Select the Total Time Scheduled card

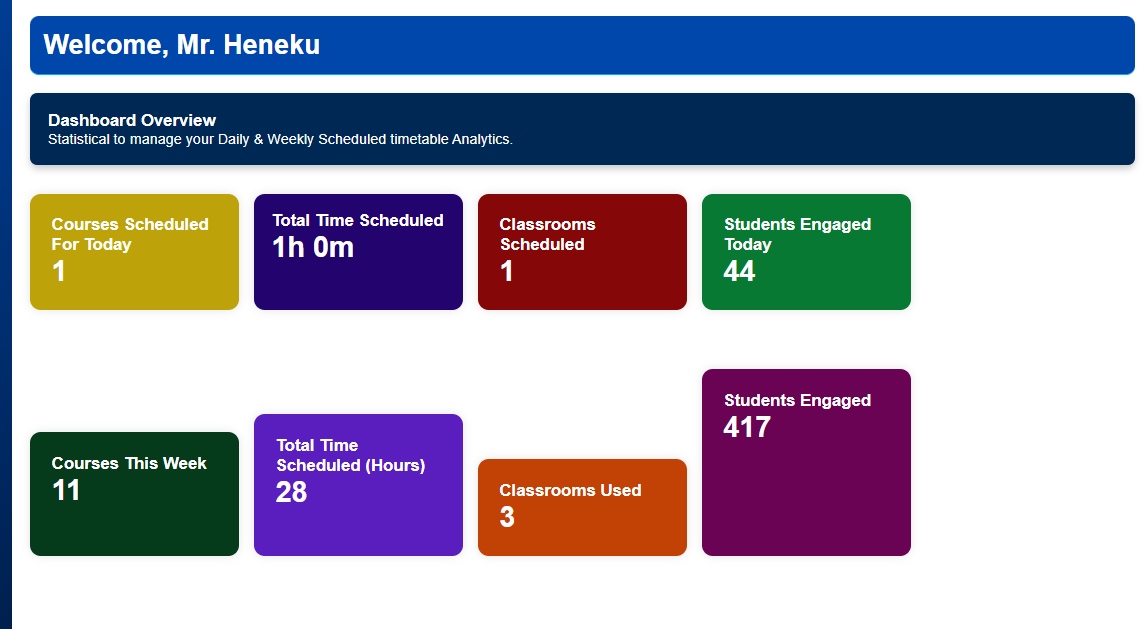click(358, 252)
